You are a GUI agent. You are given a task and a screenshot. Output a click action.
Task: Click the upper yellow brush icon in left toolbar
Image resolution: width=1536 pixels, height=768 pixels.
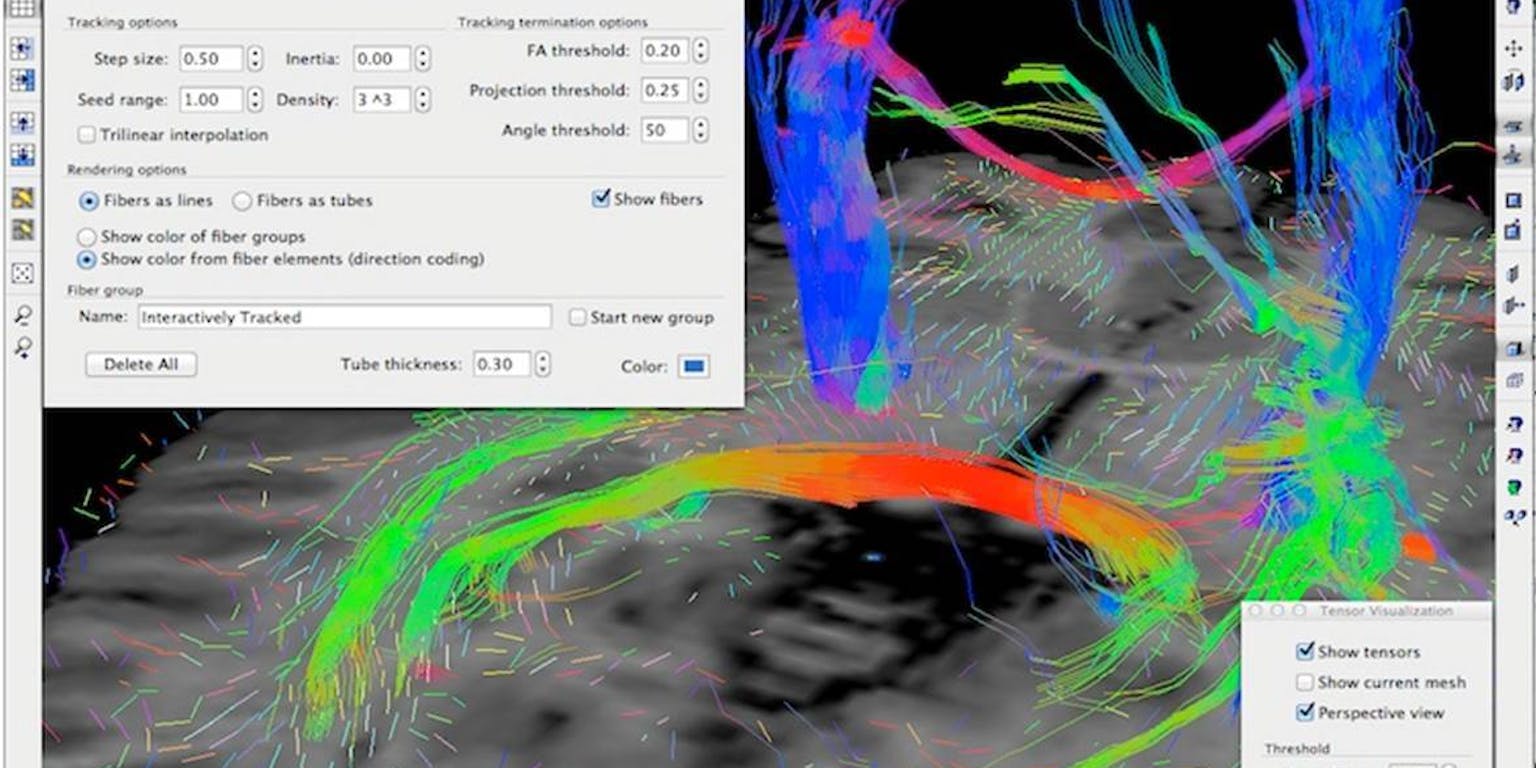21,198
